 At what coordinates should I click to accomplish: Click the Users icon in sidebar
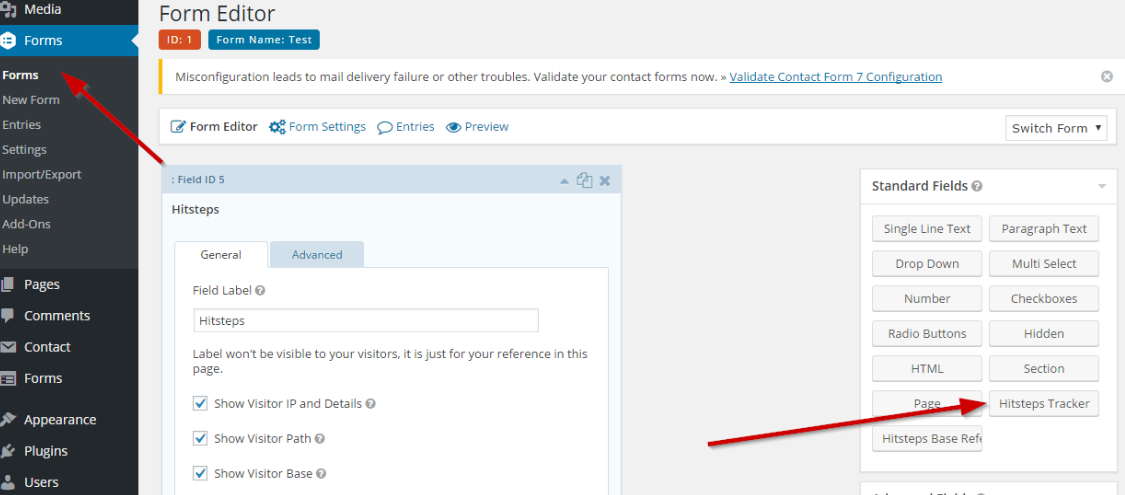click(8, 482)
